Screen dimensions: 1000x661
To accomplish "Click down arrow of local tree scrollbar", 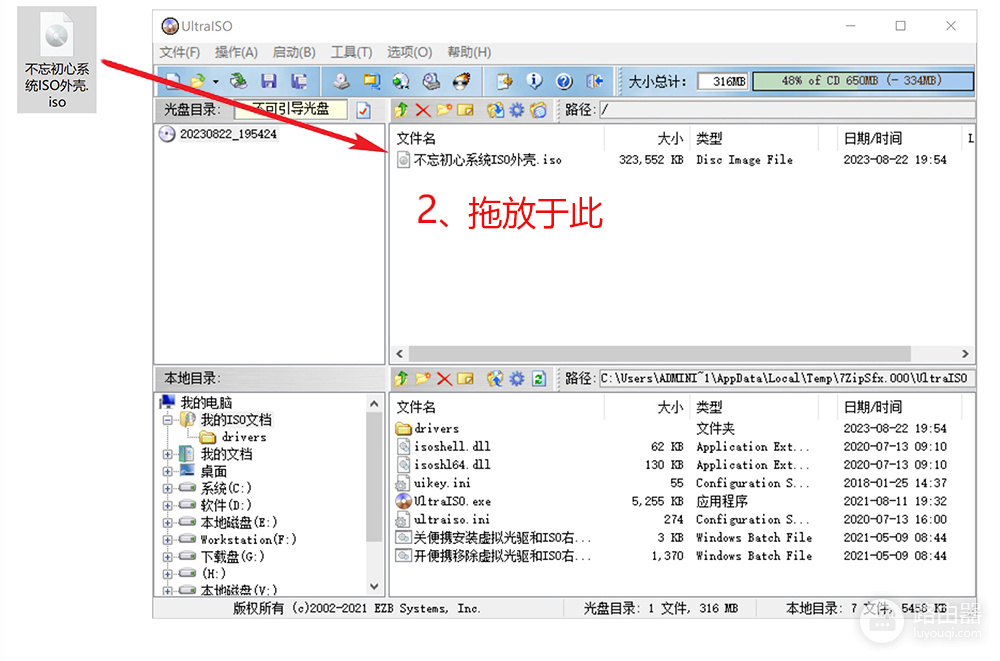I will [x=374, y=586].
